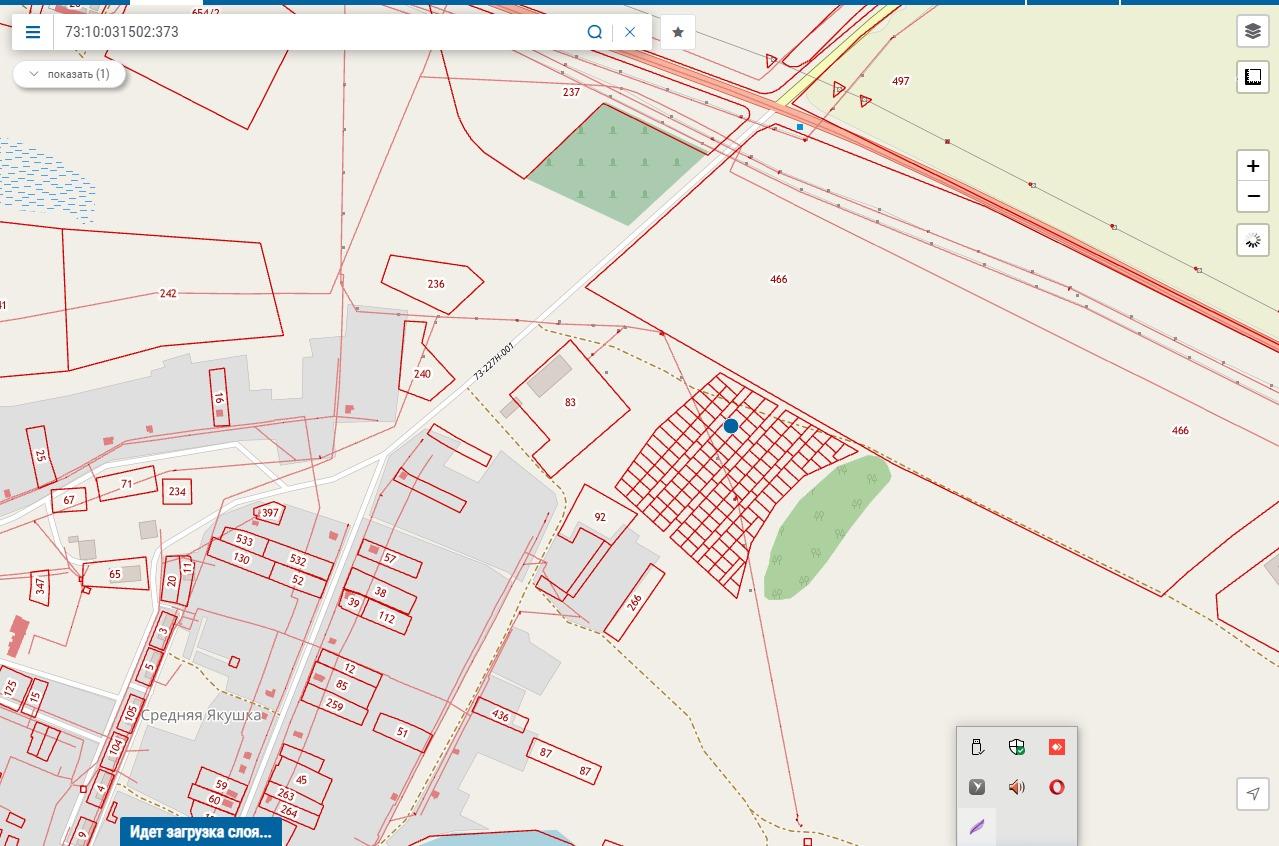Click the speaker volume tray icon
1279x846 pixels.
[1017, 787]
